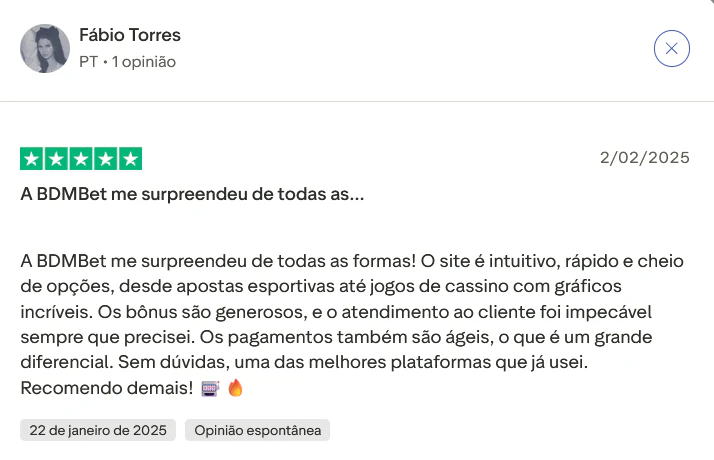The image size is (714, 460).
Task: Click the review body paragraph text
Action: 350,310
